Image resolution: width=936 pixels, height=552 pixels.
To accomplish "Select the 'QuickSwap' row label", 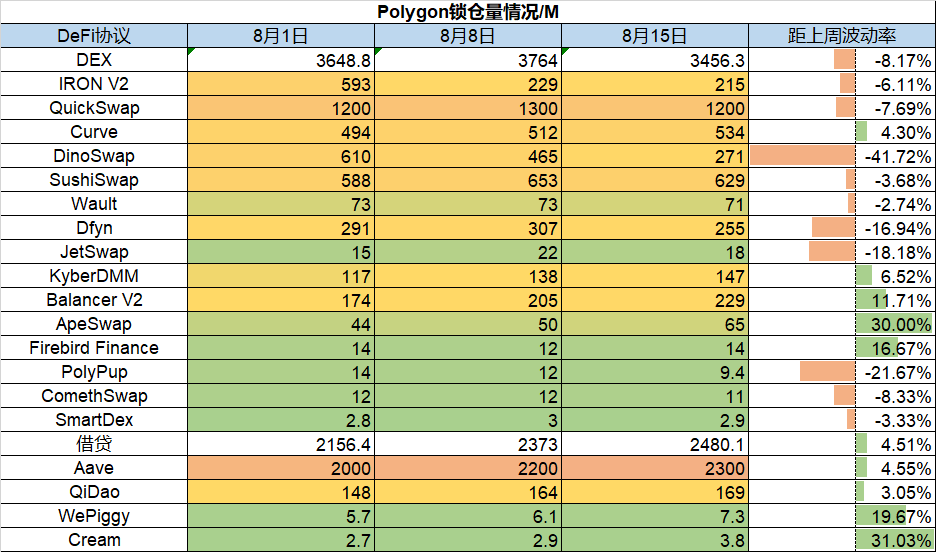I will tap(94, 108).
